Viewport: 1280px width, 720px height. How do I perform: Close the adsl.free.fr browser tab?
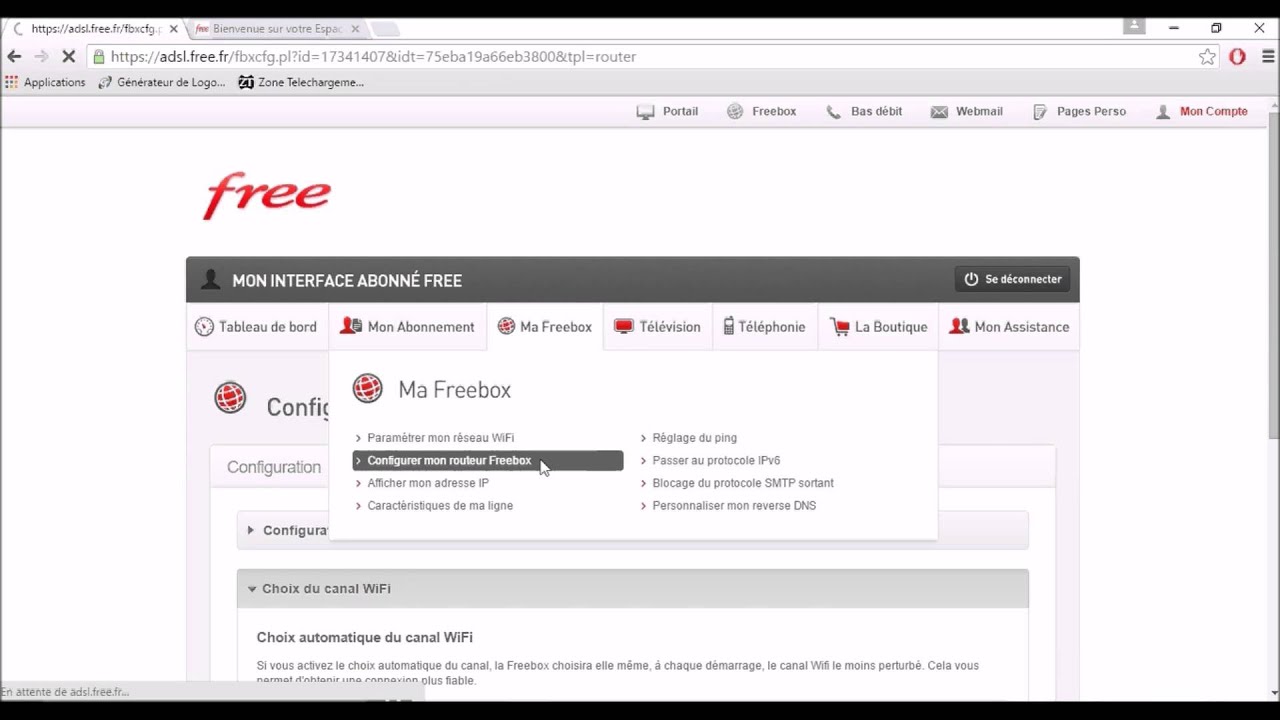click(173, 29)
